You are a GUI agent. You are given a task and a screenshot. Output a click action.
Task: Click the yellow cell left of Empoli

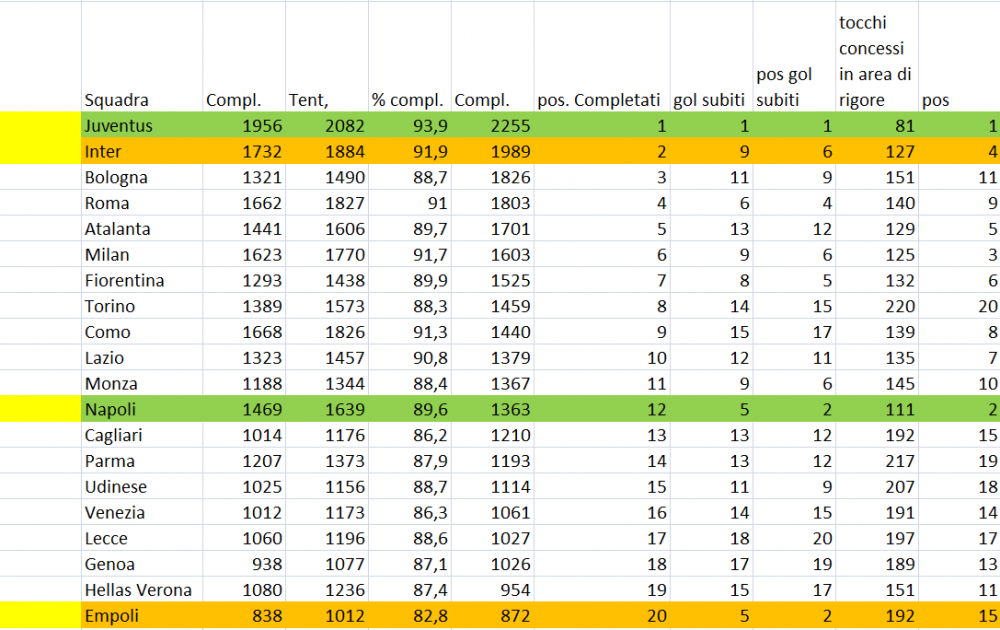coord(40,616)
